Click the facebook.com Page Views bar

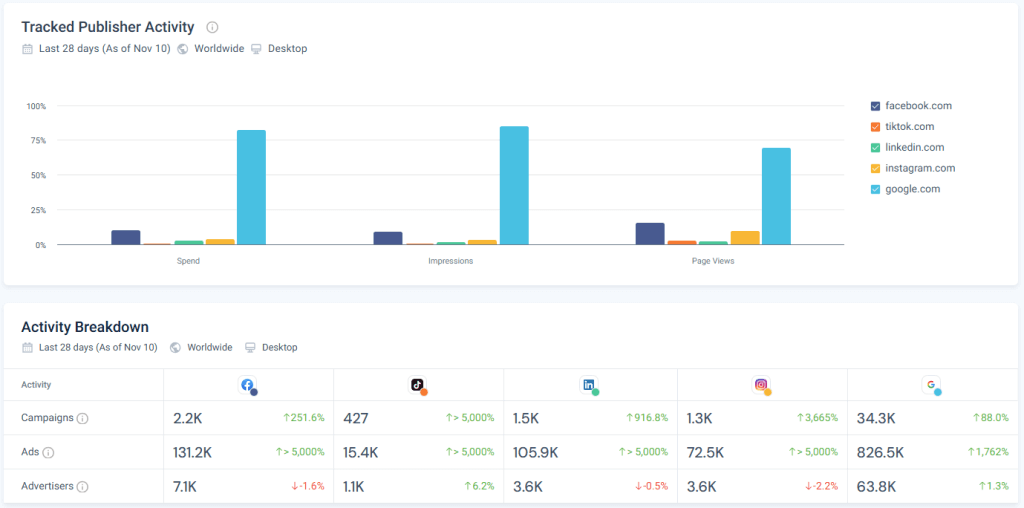[650, 234]
